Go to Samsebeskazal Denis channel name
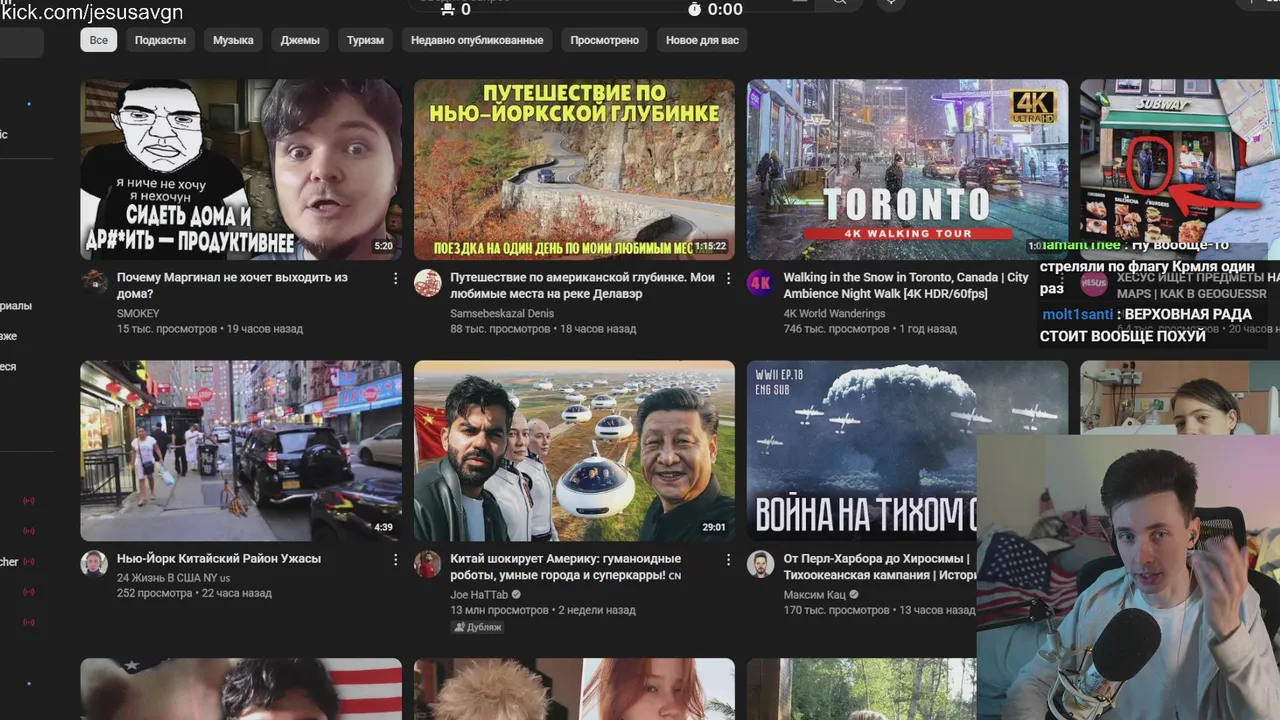Screen dimensions: 1280x720 pos(502,313)
